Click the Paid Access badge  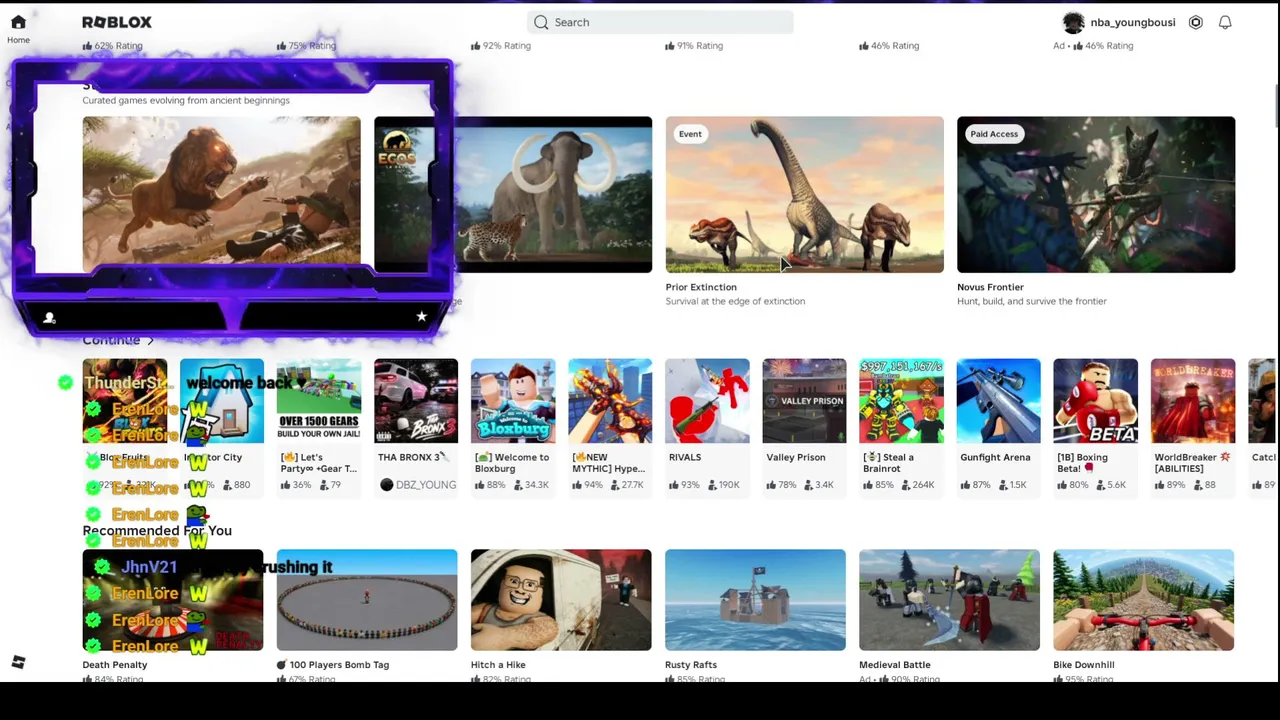click(x=994, y=134)
